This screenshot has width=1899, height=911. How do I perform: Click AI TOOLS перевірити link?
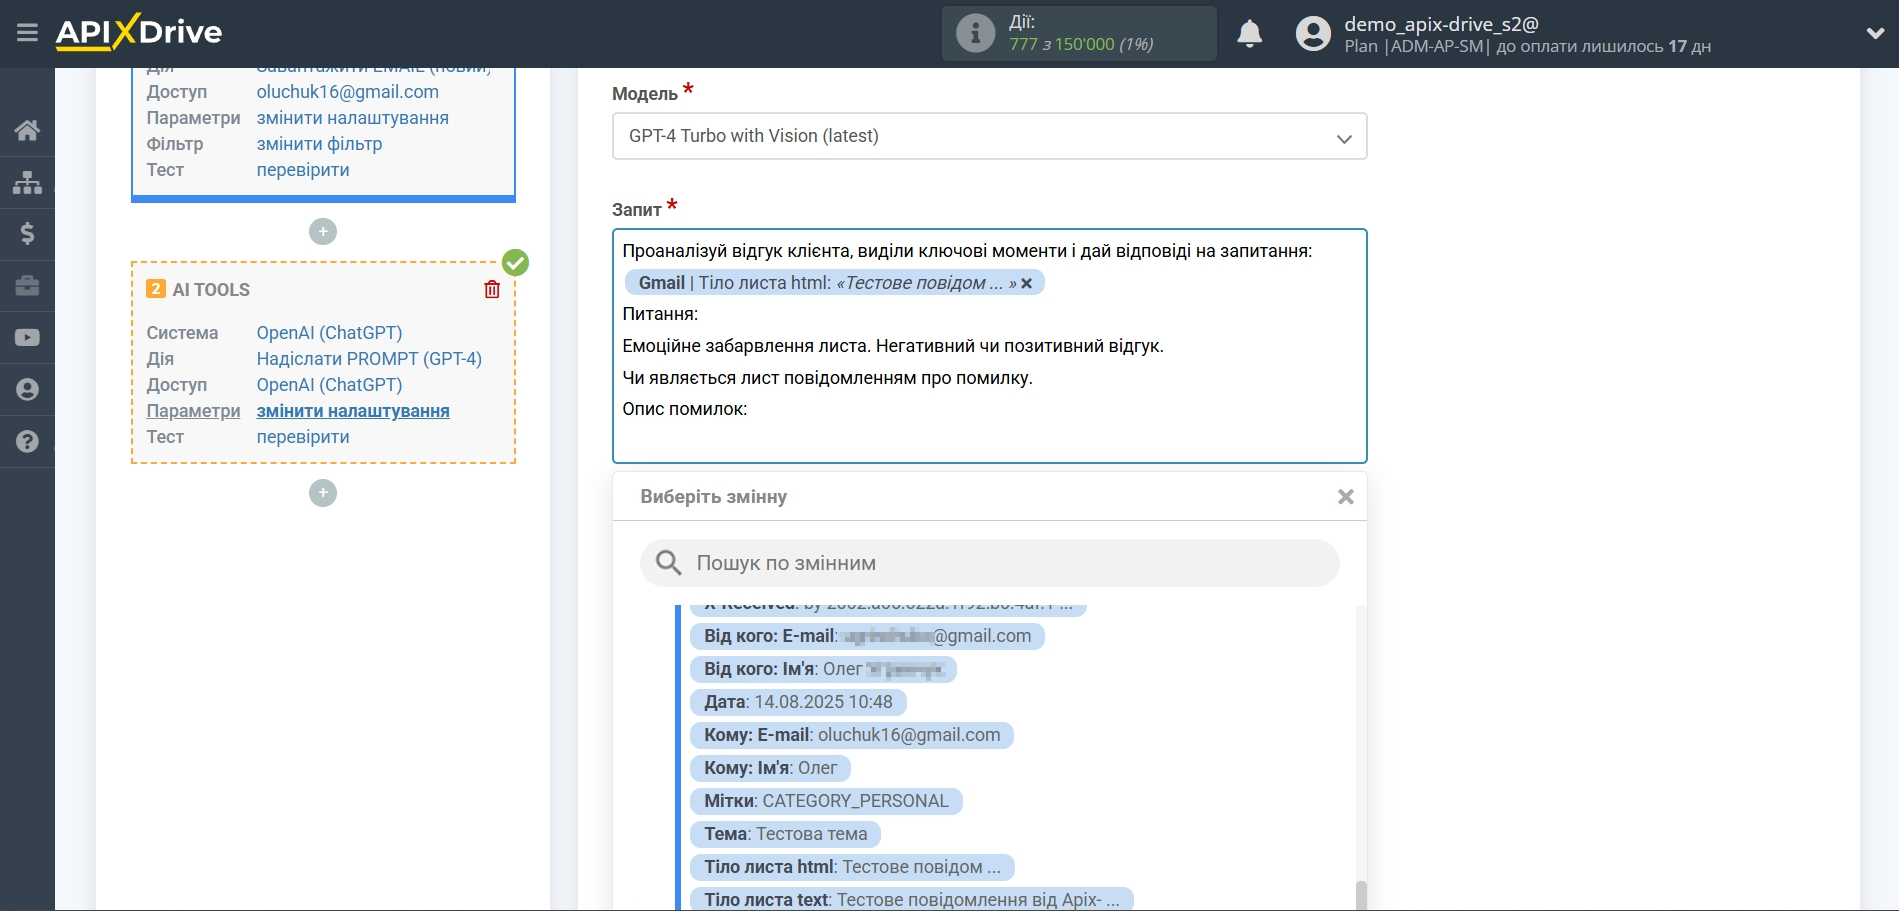[x=303, y=437]
